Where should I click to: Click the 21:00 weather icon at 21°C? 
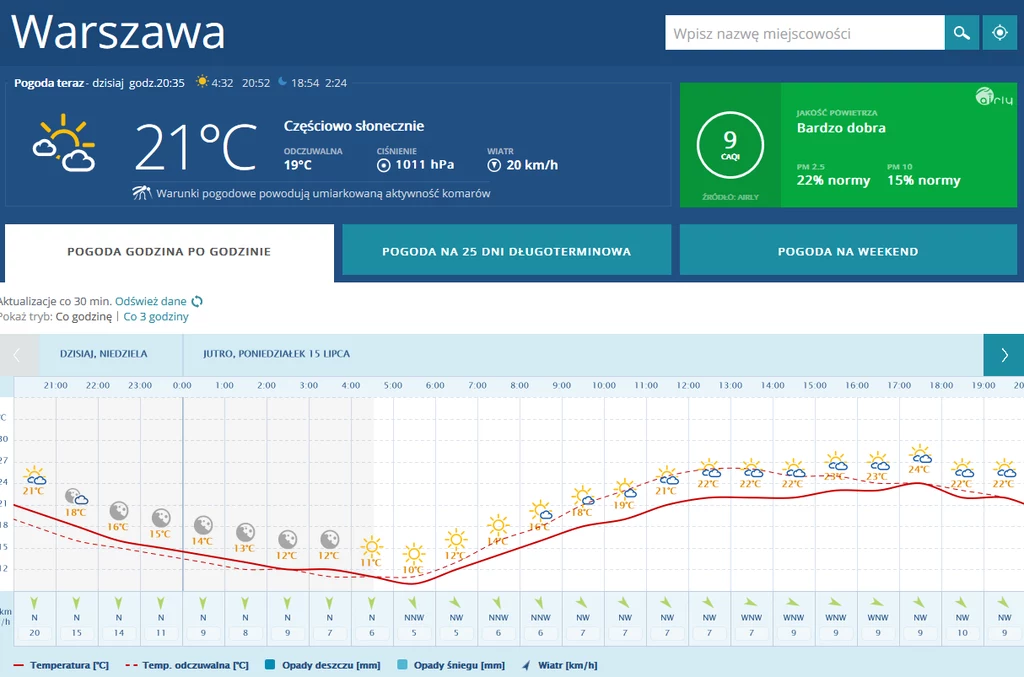point(35,476)
